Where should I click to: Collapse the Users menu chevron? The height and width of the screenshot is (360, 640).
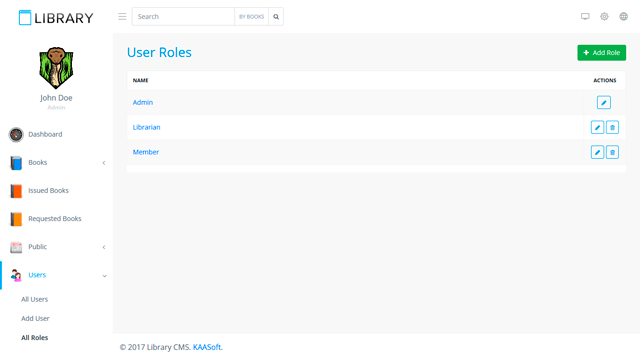point(104,276)
